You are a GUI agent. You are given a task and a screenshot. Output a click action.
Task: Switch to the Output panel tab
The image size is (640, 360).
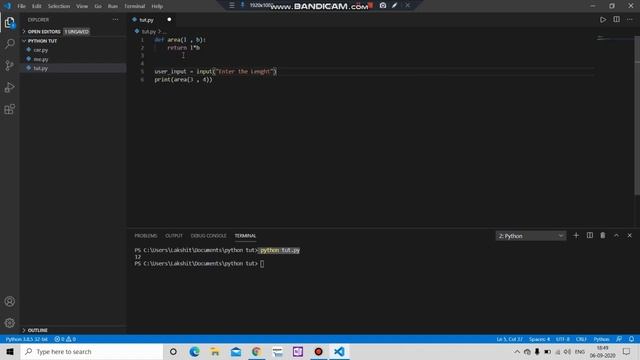tap(174, 236)
